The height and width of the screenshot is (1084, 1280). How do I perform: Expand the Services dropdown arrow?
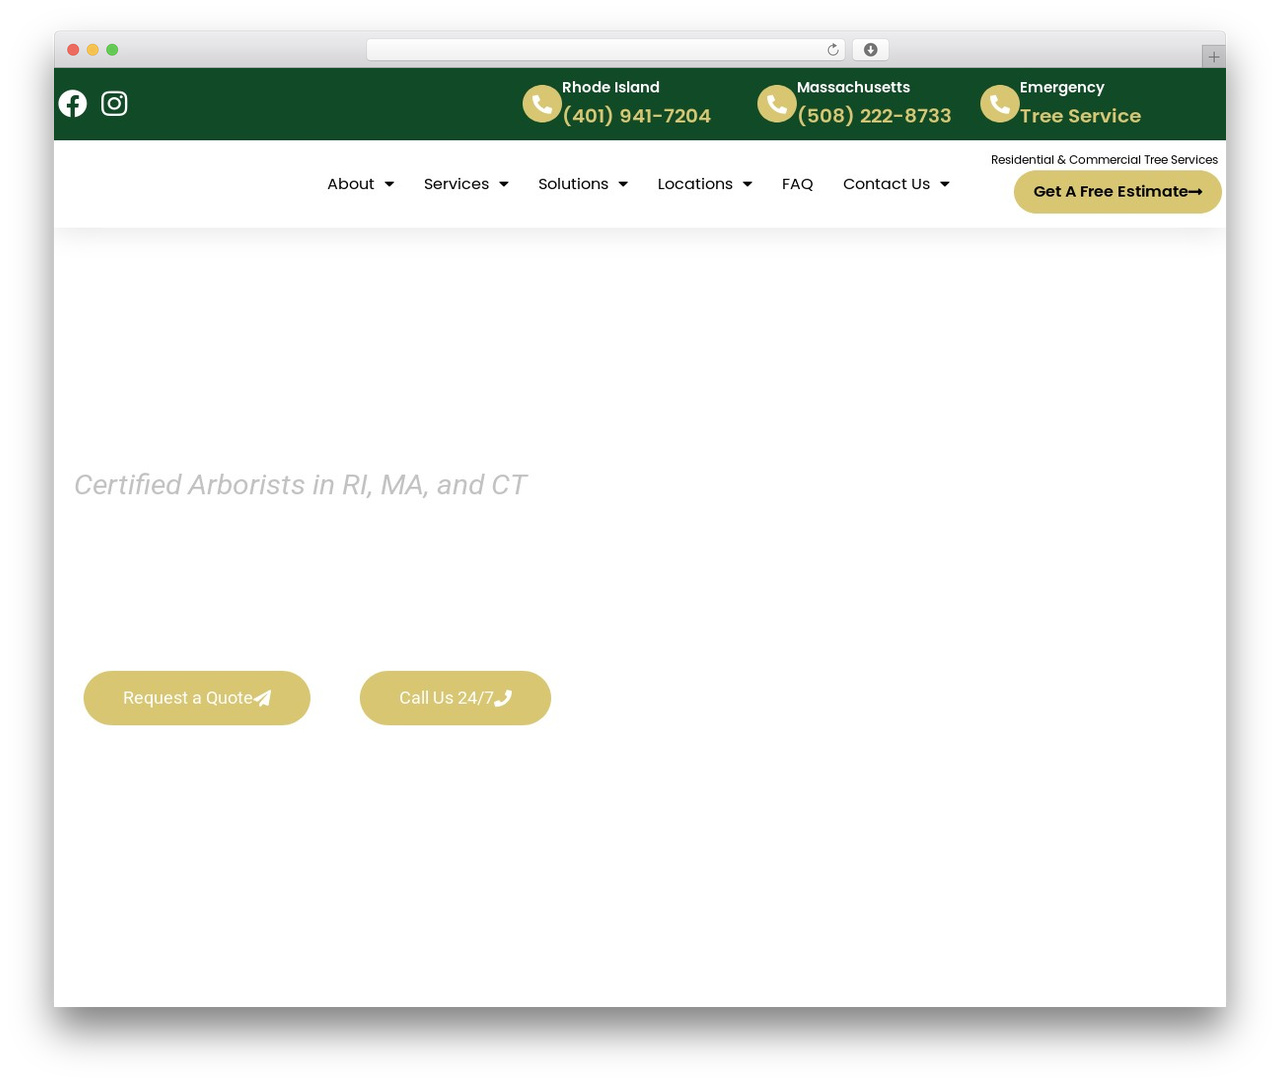point(504,184)
